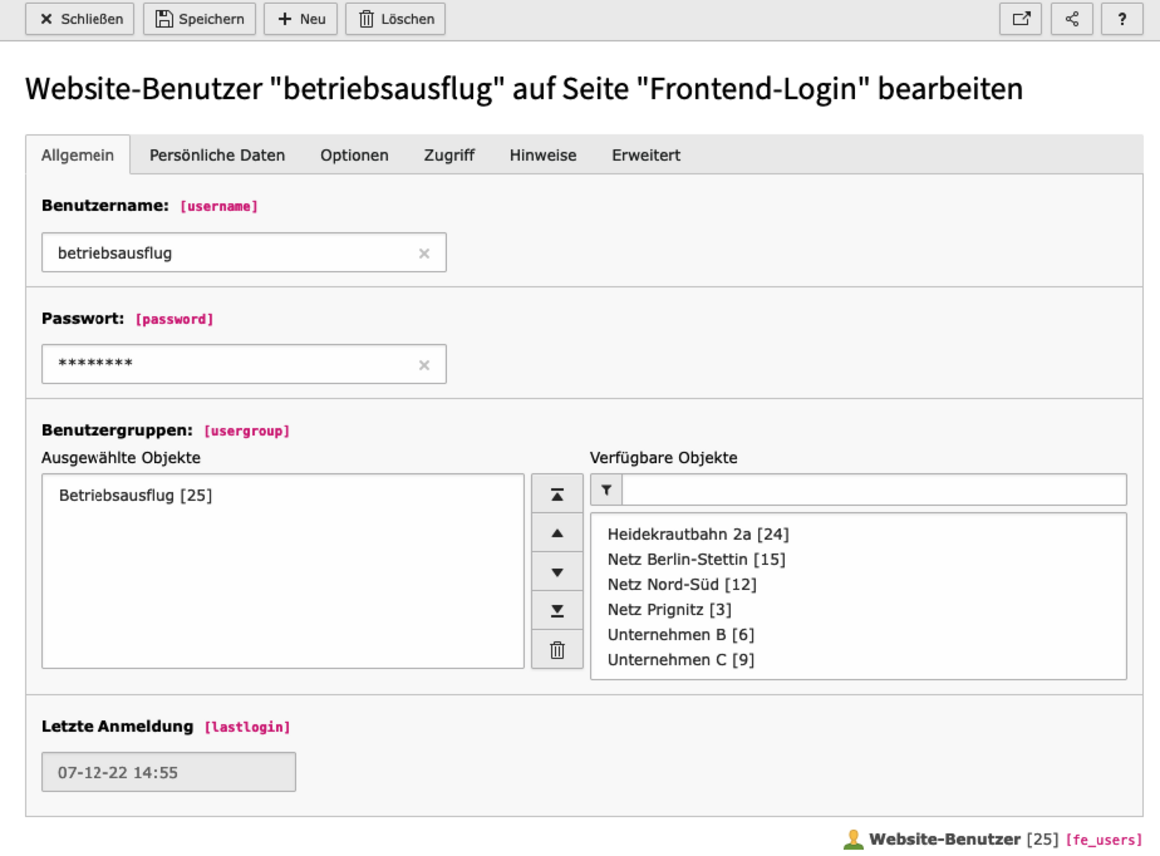Click the Löschen button
Image resolution: width=1160 pixels, height=856 pixels.
pos(395,19)
